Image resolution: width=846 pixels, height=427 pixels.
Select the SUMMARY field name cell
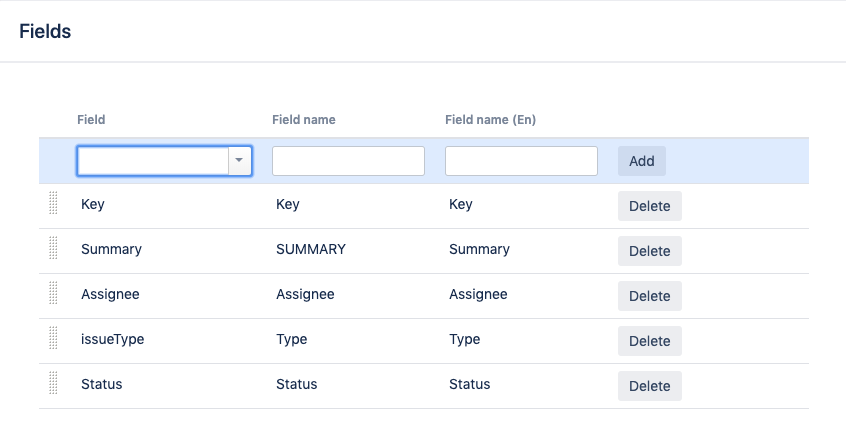(311, 249)
